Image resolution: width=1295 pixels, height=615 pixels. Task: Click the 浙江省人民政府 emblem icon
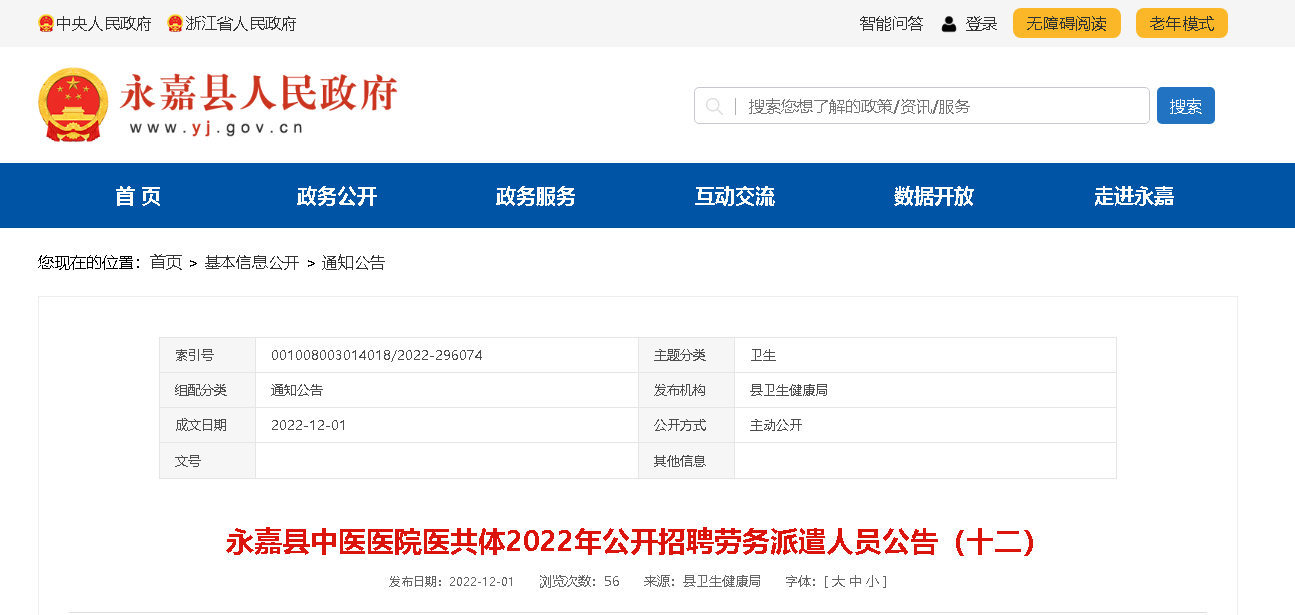(175, 23)
